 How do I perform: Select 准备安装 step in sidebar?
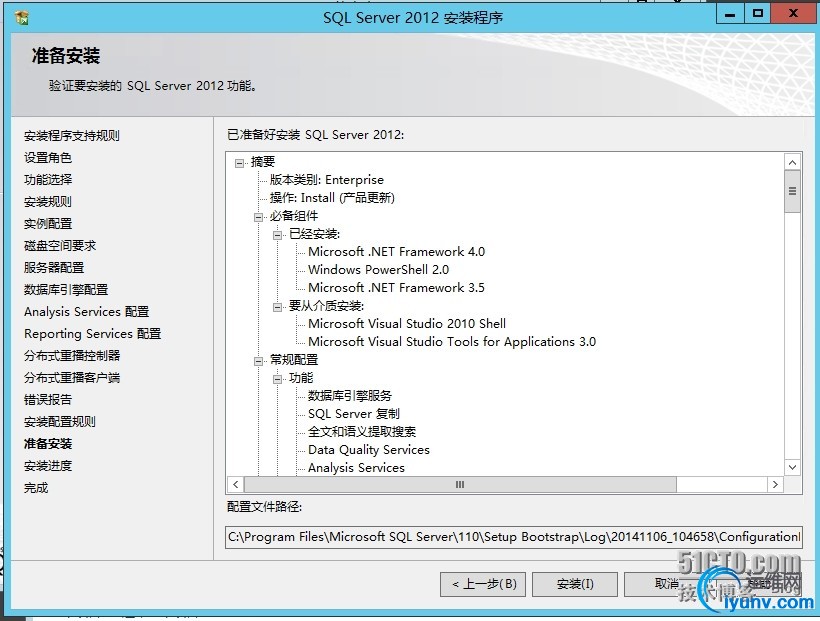point(48,444)
